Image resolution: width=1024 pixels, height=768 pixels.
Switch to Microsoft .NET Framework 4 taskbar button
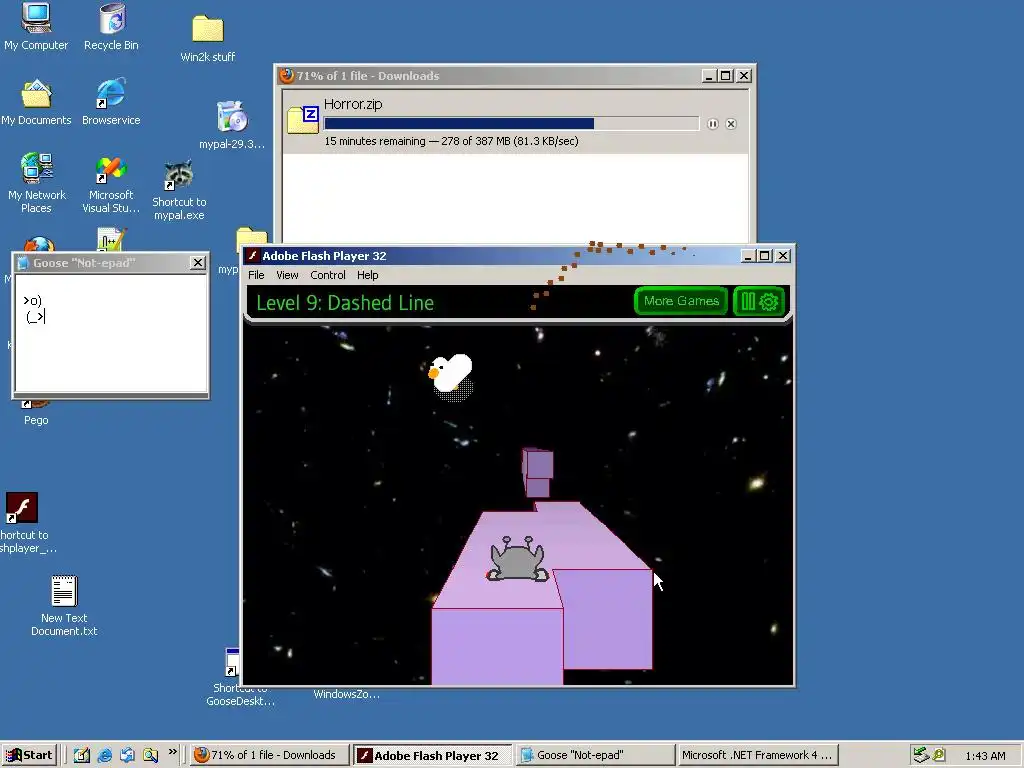(758, 755)
